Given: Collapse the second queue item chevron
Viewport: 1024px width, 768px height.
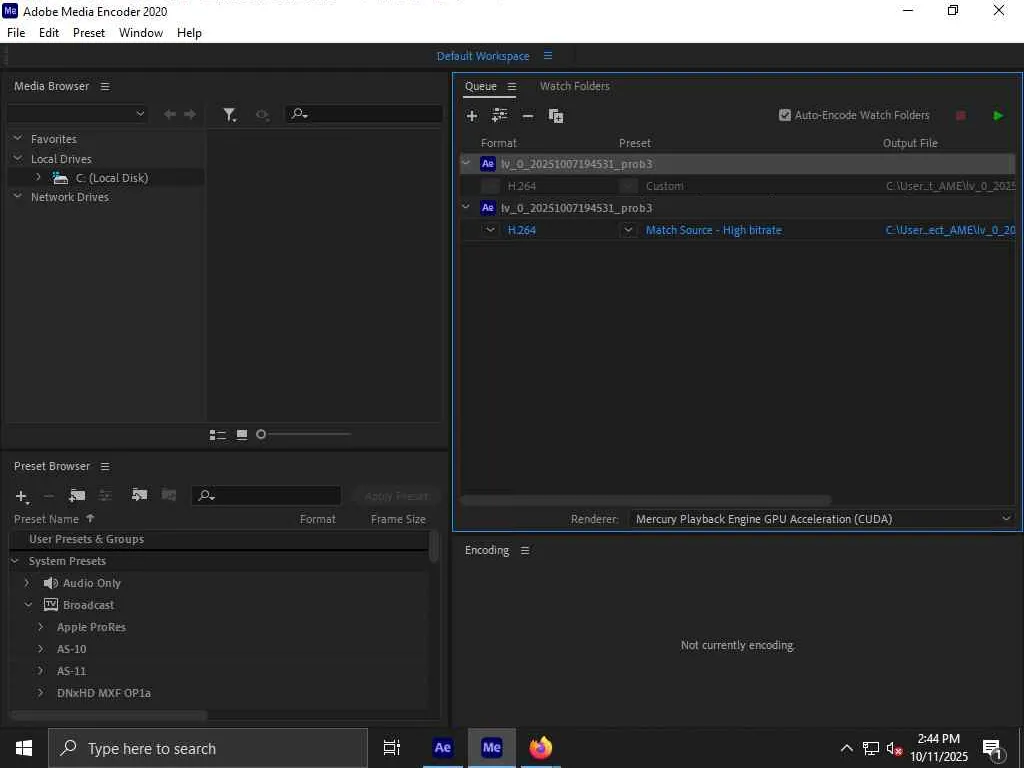Looking at the screenshot, I should point(466,207).
